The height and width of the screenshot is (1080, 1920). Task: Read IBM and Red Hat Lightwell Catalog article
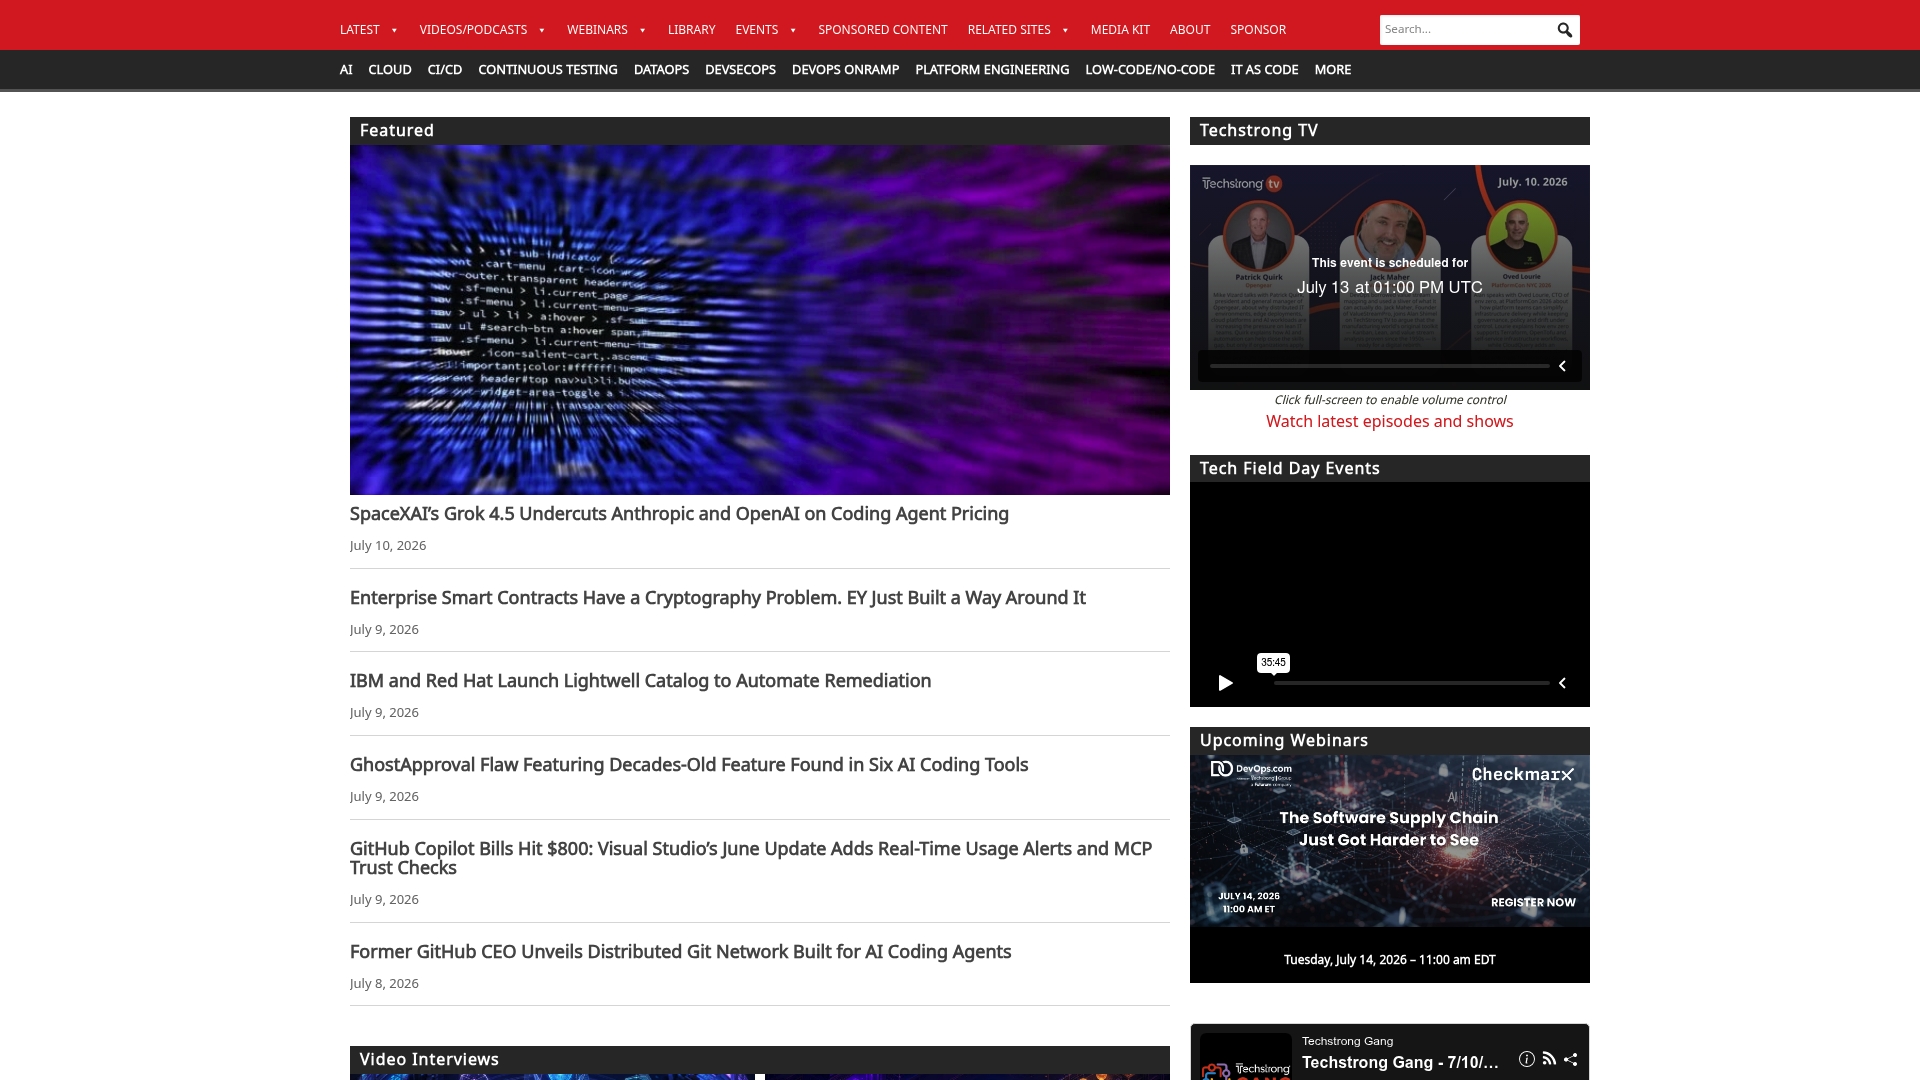[x=640, y=681]
